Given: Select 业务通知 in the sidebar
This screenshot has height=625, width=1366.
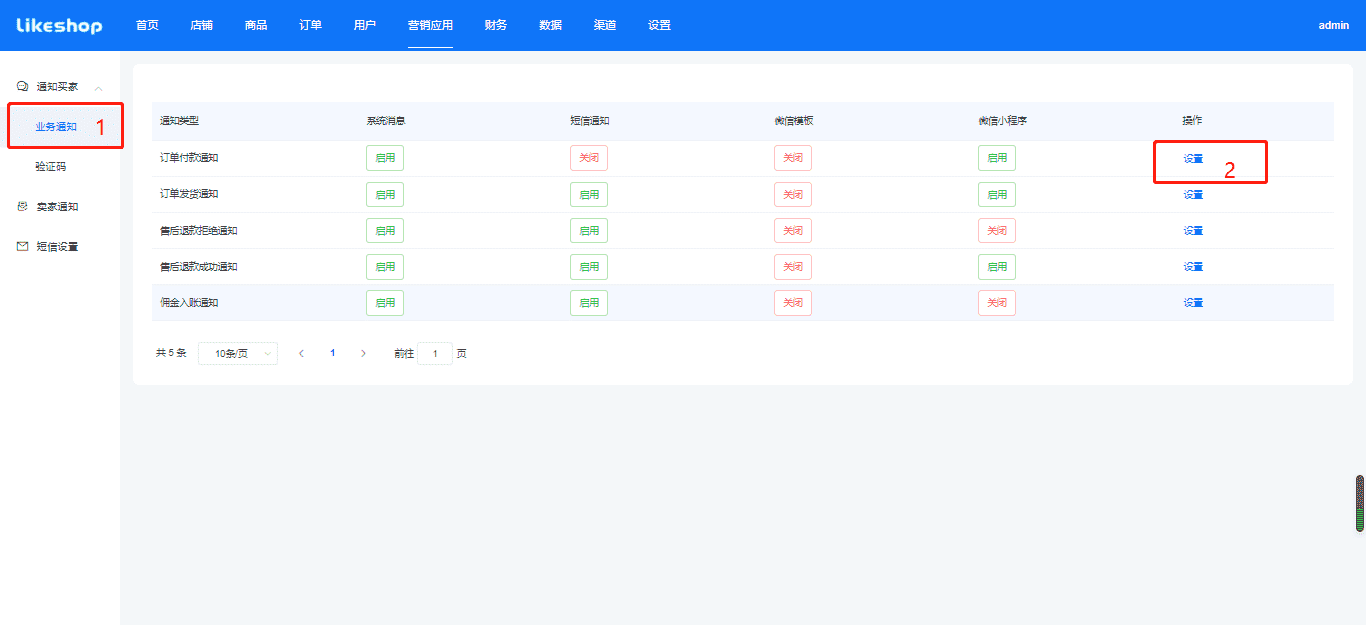Looking at the screenshot, I should coord(56,127).
